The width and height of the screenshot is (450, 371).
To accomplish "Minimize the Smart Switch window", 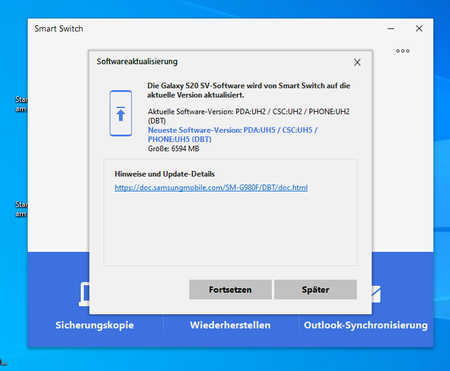I will click(391, 29).
